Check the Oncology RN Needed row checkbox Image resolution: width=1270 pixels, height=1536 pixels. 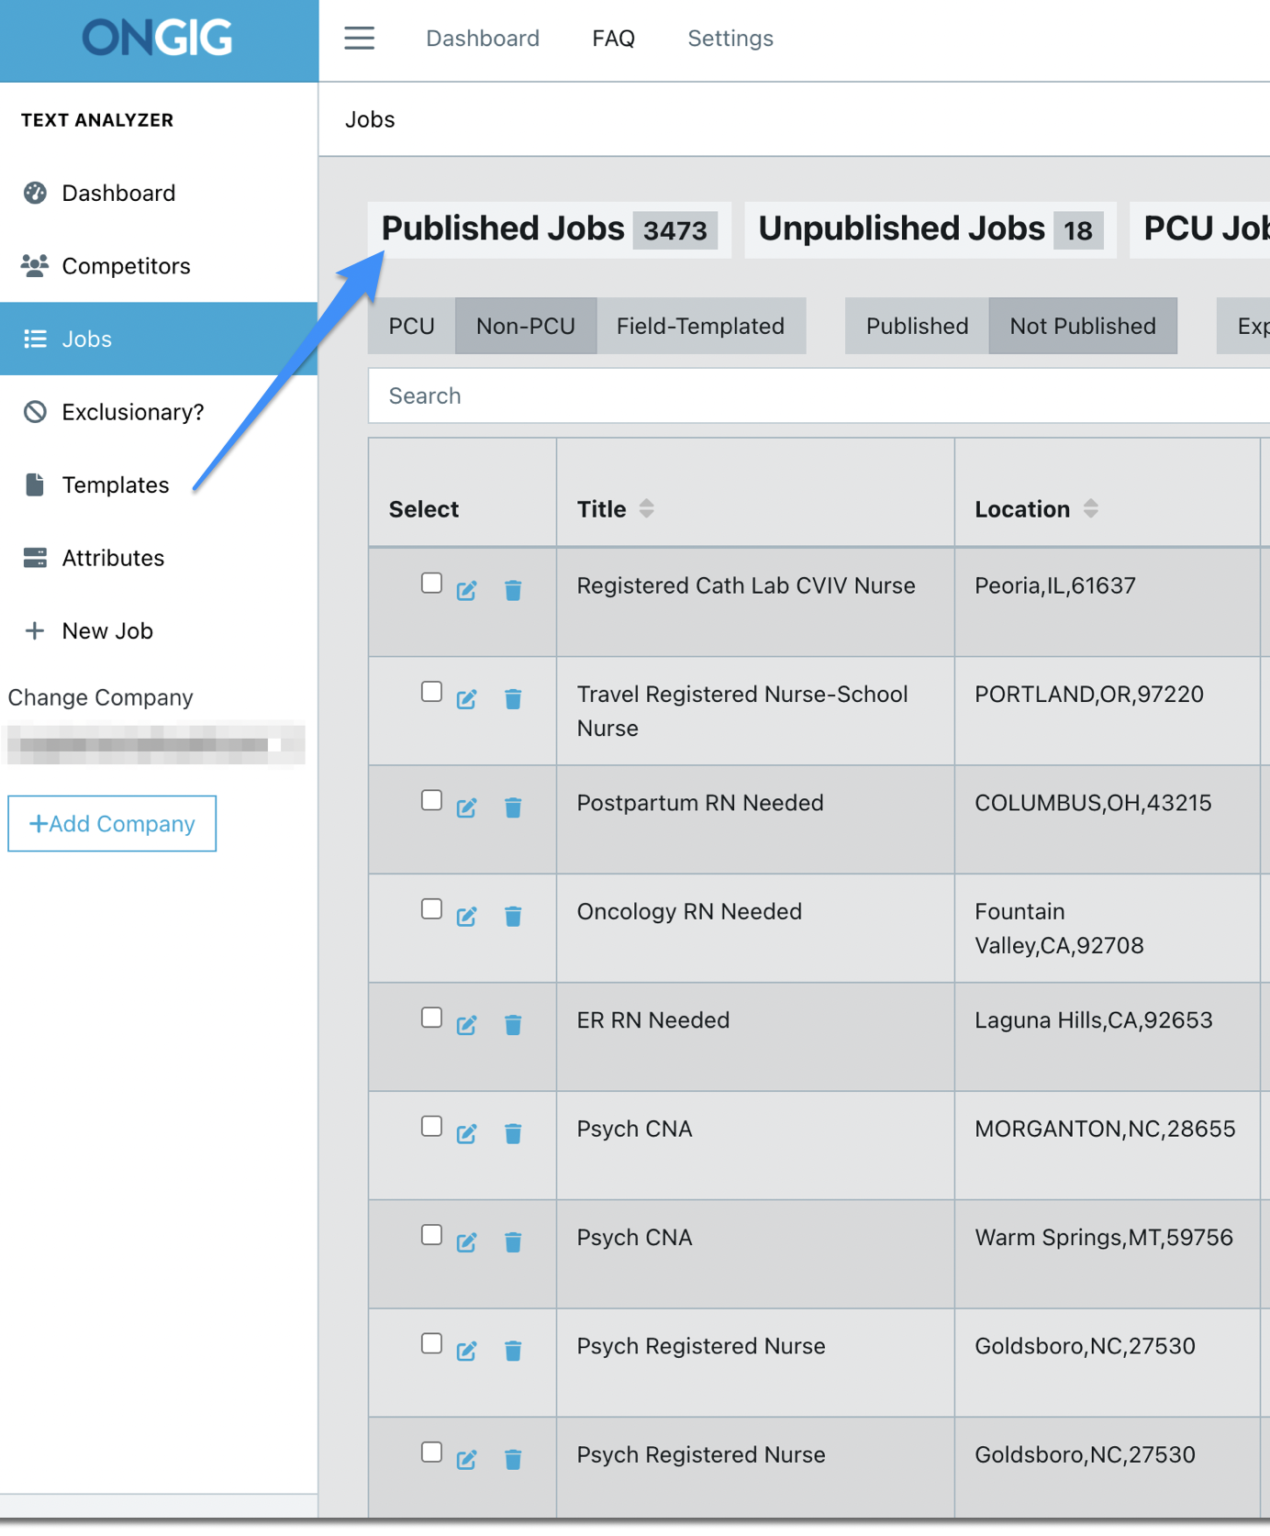[431, 908]
